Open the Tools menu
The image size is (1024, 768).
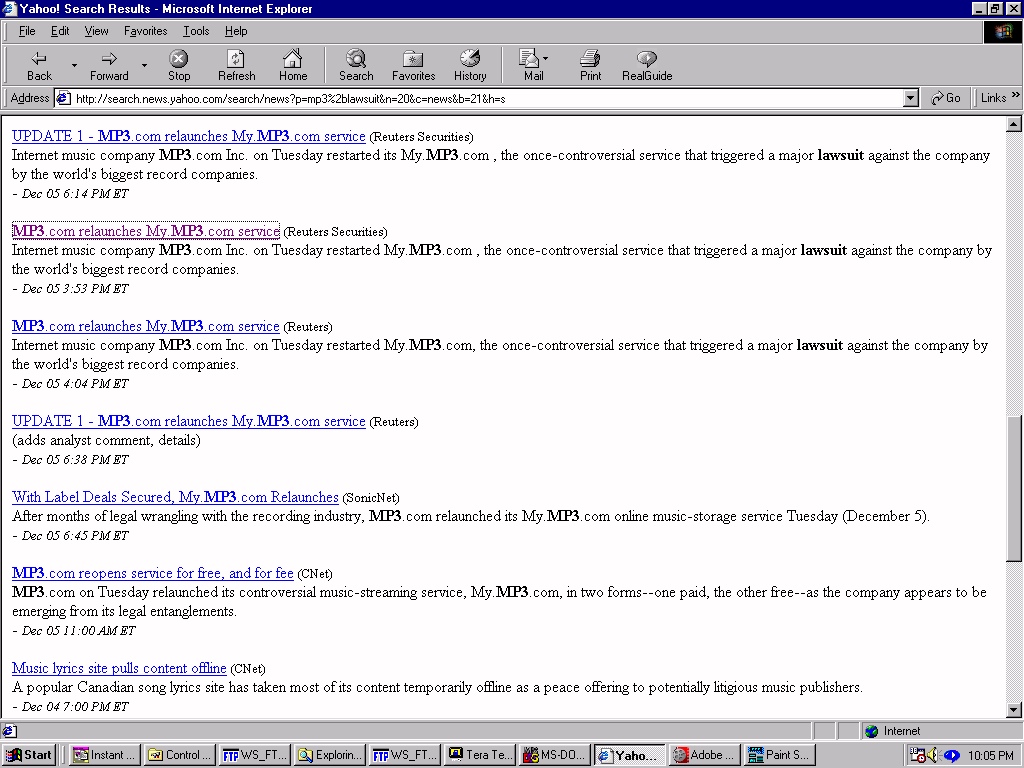[196, 31]
